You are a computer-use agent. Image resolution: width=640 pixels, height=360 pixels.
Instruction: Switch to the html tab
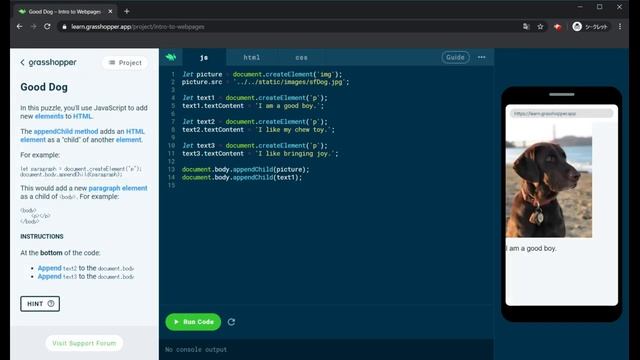[251, 58]
